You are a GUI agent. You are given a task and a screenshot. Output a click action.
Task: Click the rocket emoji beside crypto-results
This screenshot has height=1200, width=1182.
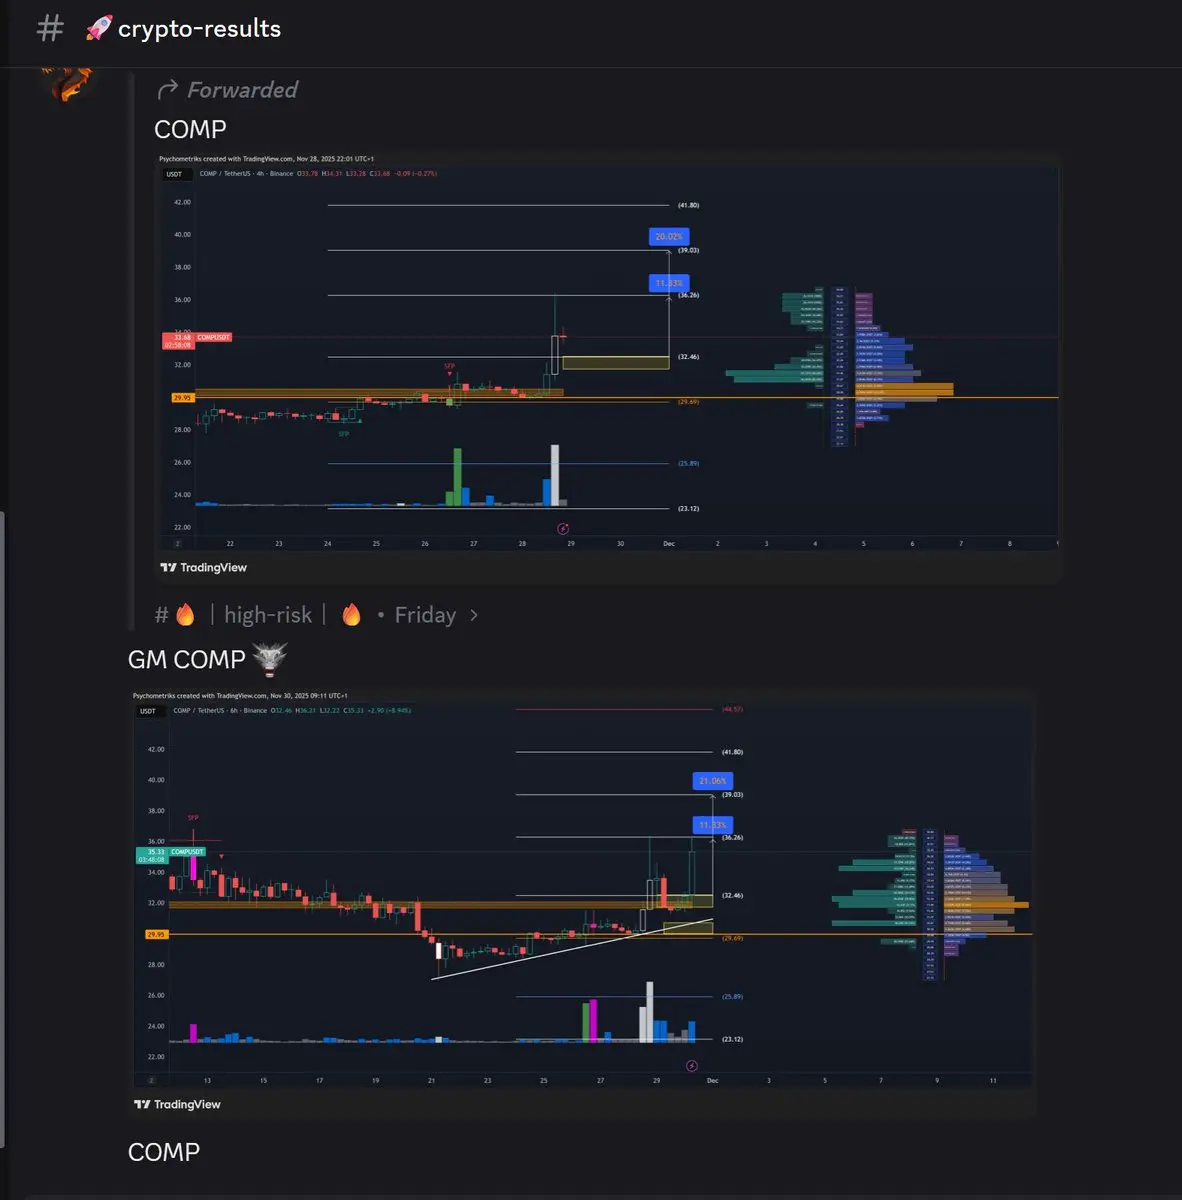(99, 28)
